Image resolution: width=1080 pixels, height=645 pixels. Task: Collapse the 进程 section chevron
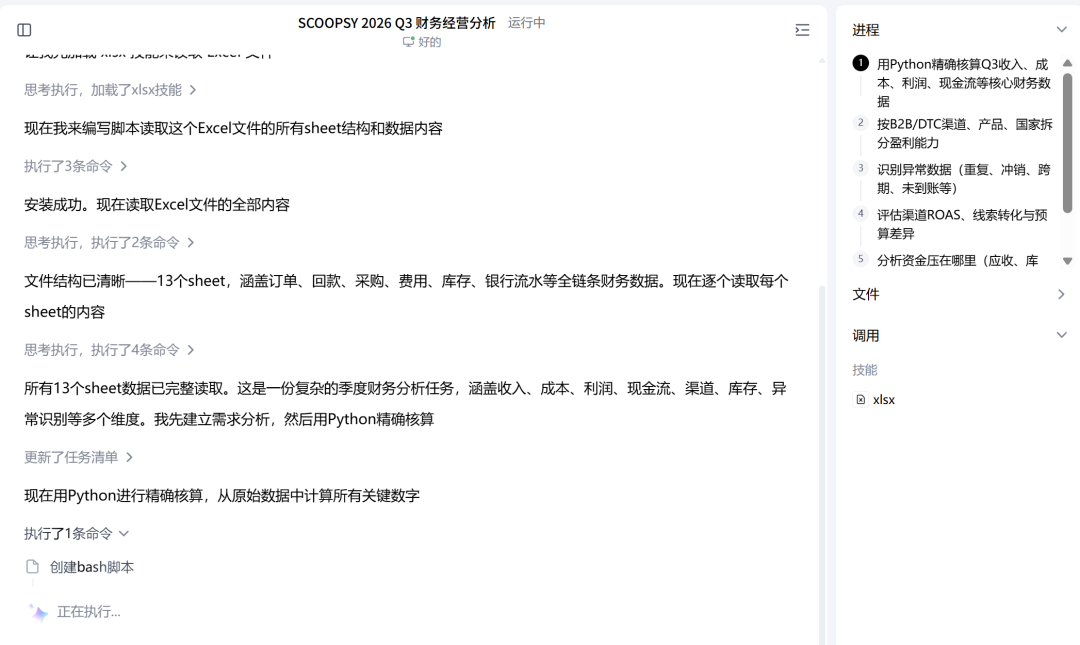1061,30
